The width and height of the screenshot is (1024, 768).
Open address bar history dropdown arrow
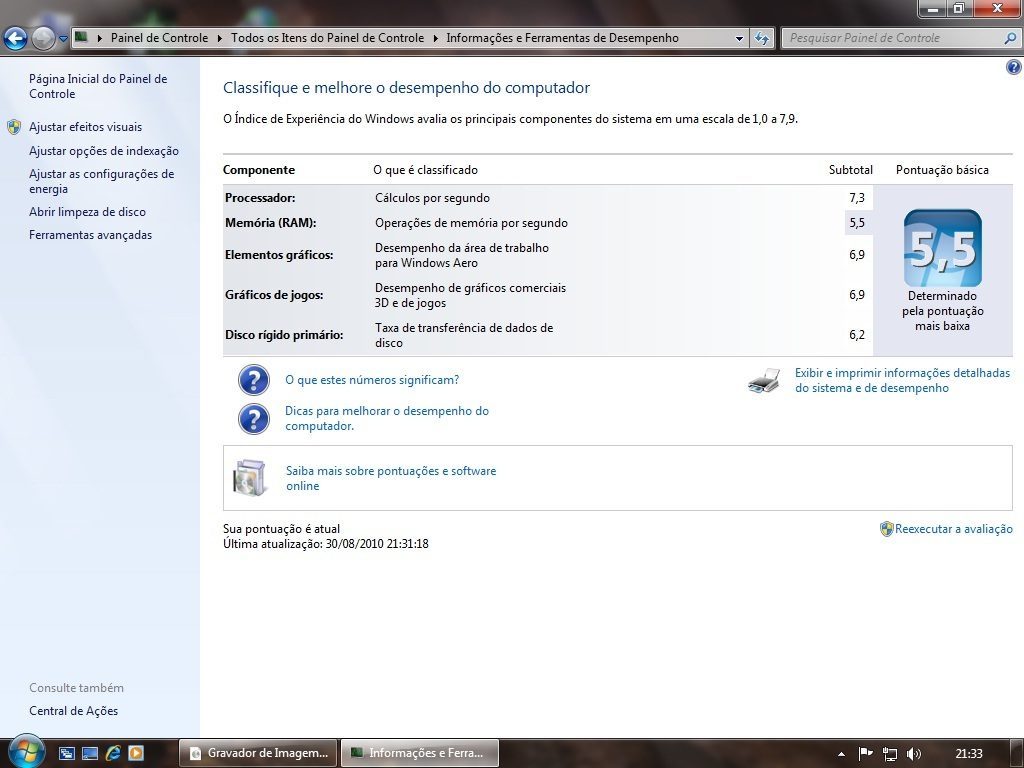739,38
